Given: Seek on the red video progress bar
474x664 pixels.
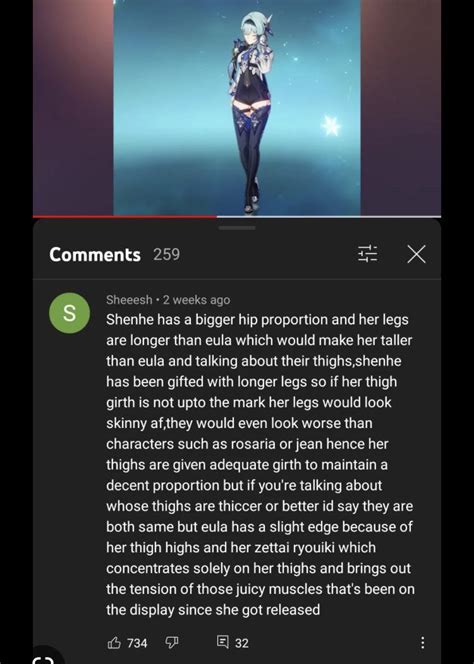Looking at the screenshot, I should (x=125, y=216).
